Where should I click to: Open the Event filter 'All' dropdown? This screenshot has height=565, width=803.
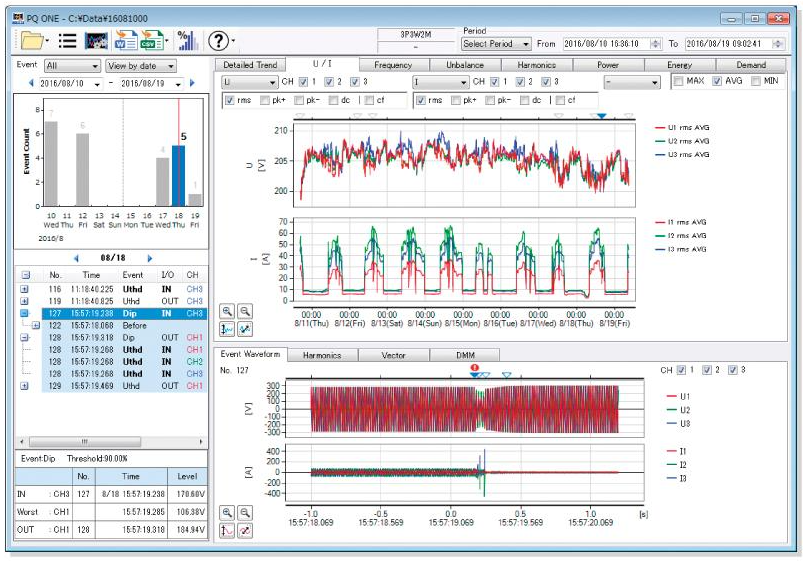72,66
